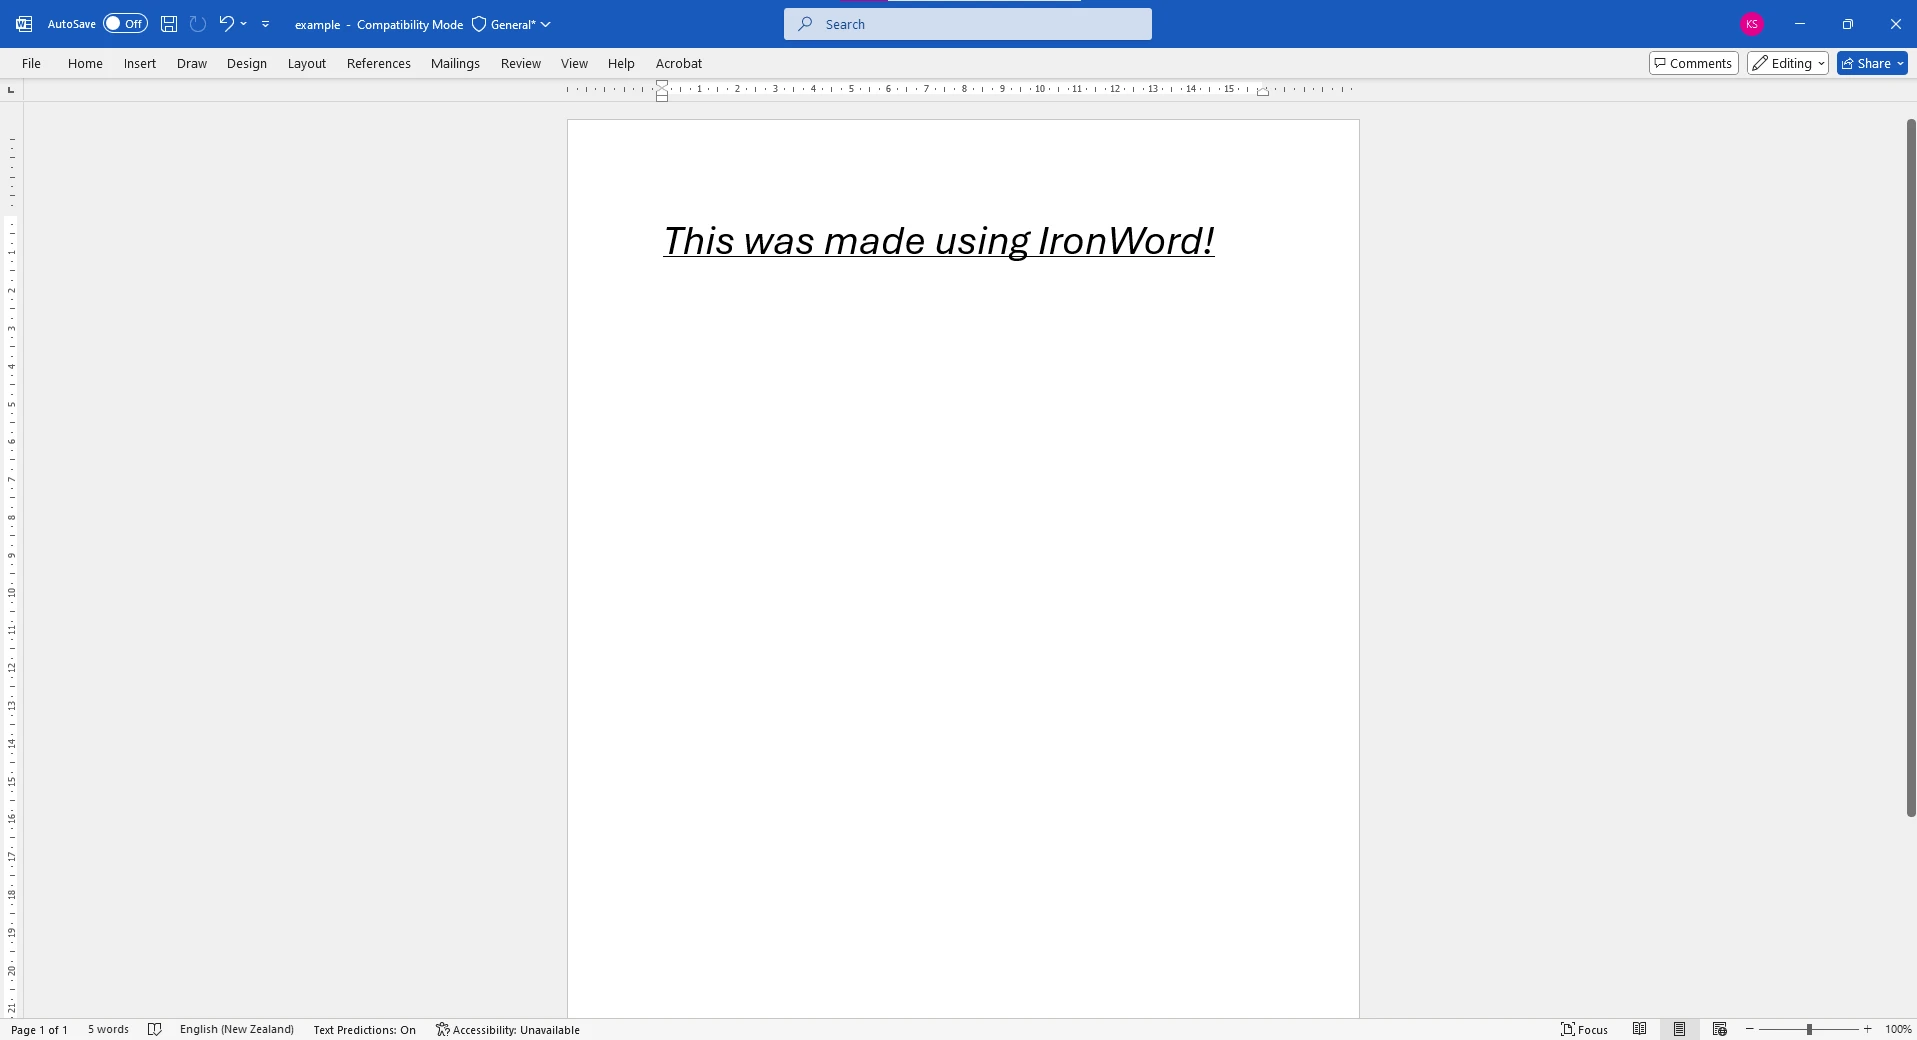Toggle the AutoSave switch on
This screenshot has height=1040, width=1917.
125,24
